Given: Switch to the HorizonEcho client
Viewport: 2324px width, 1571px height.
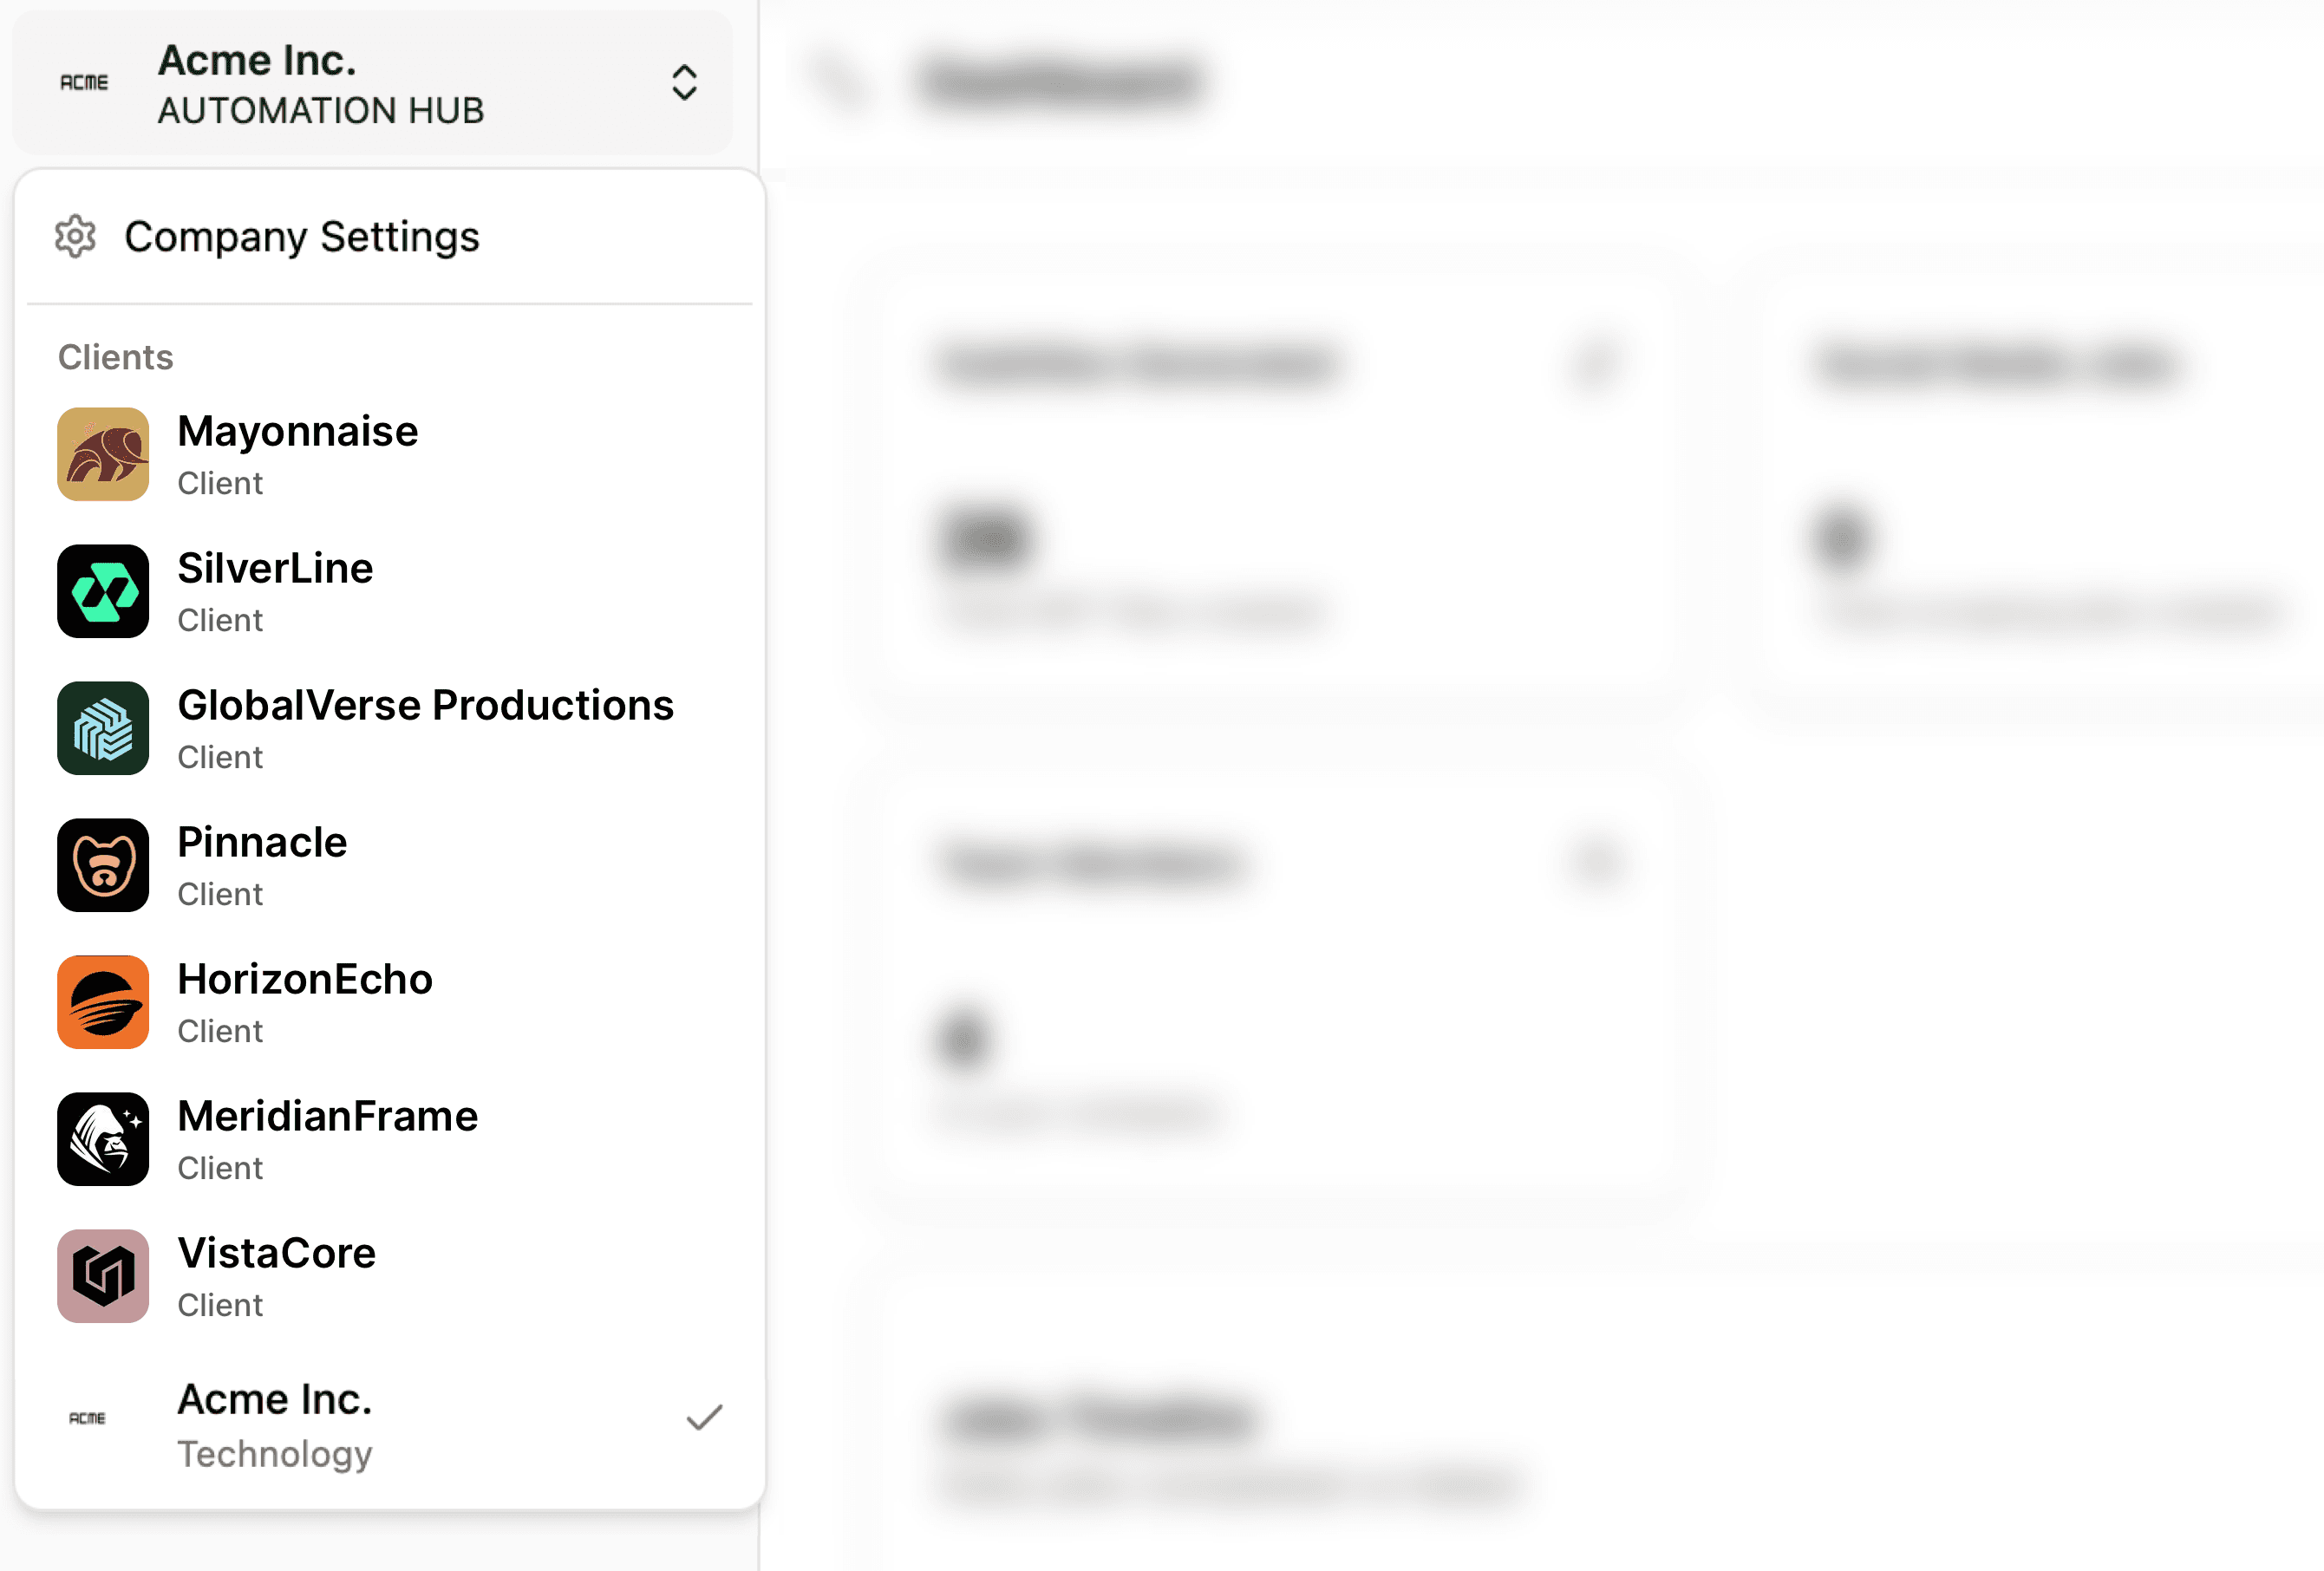Looking at the screenshot, I should point(305,1002).
